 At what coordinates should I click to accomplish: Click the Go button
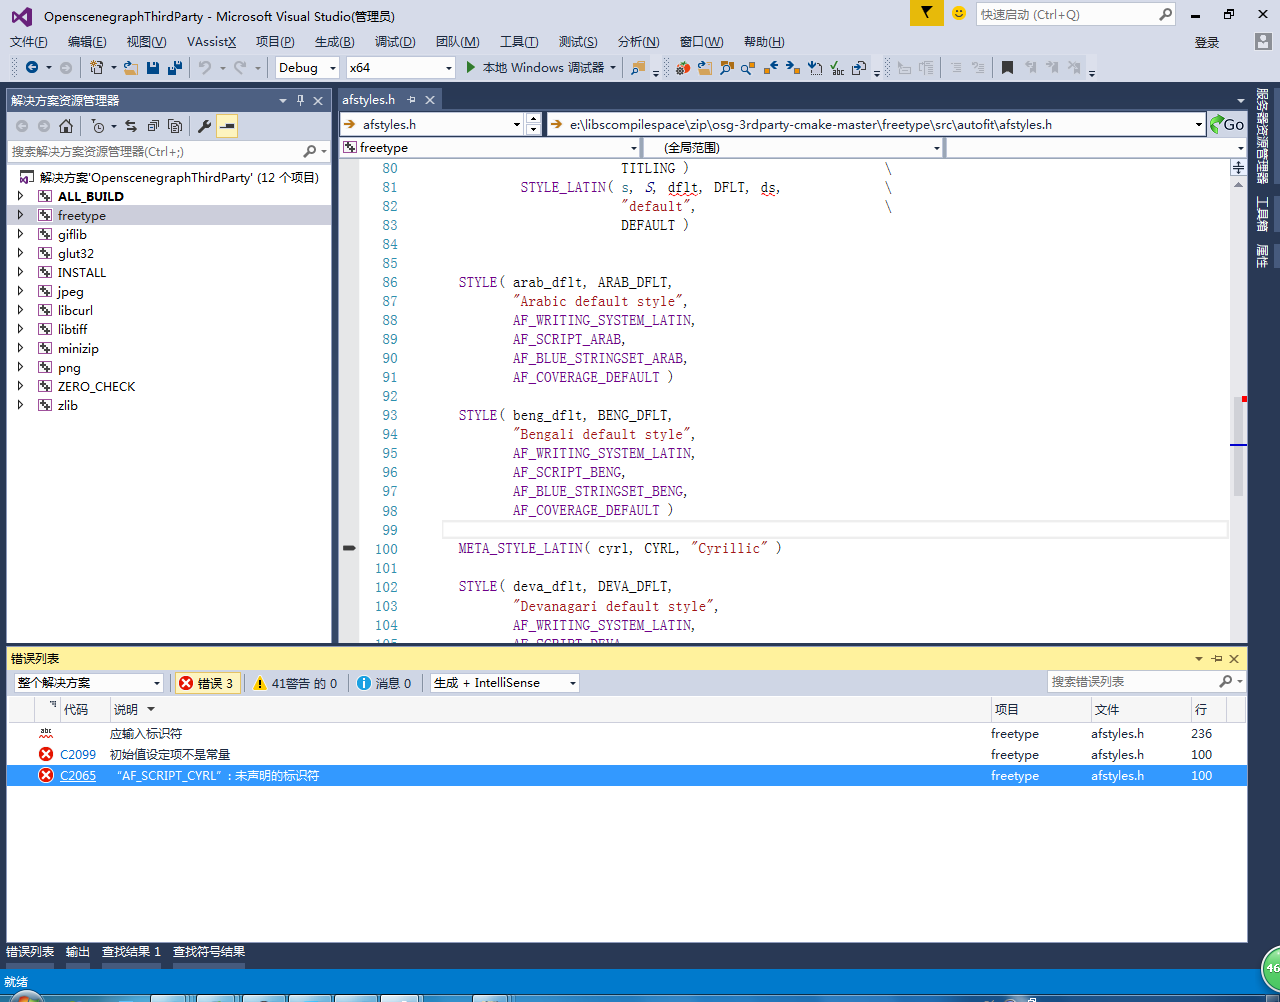1227,124
